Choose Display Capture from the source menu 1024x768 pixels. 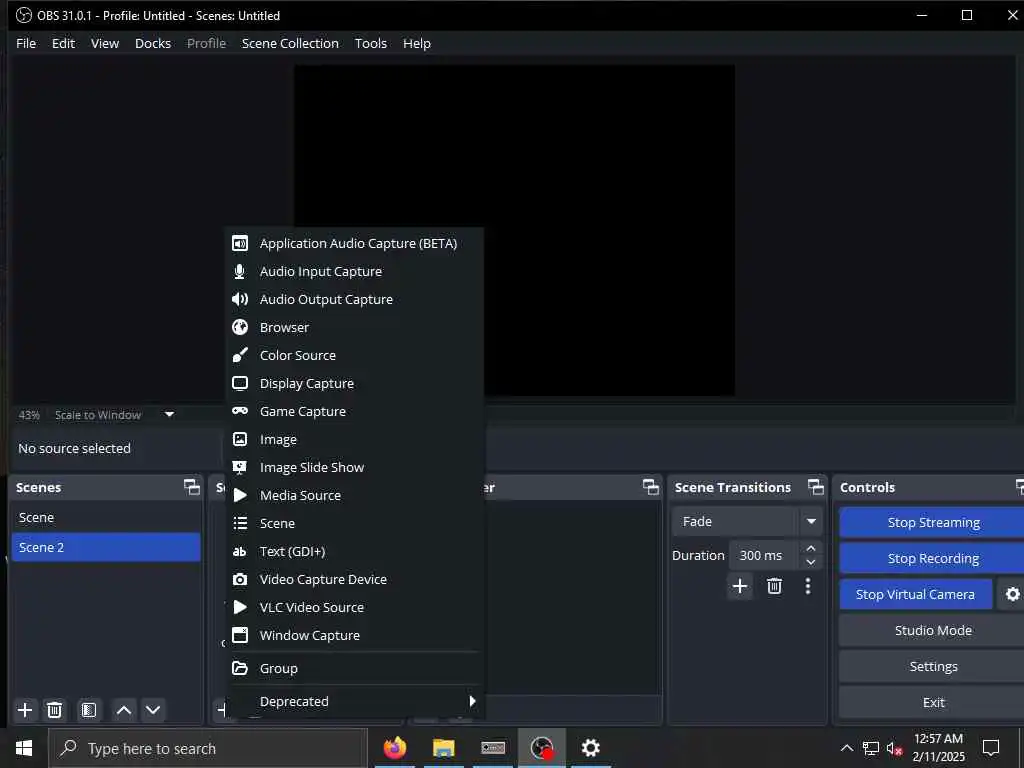[x=355, y=383]
